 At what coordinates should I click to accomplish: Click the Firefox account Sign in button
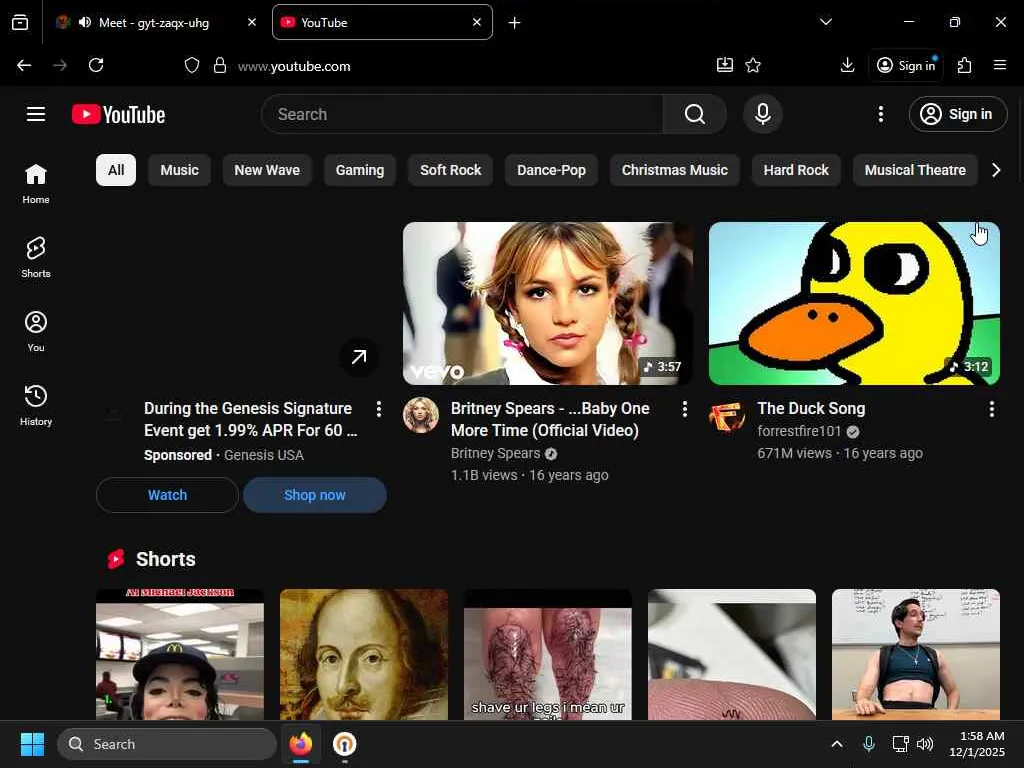[906, 65]
